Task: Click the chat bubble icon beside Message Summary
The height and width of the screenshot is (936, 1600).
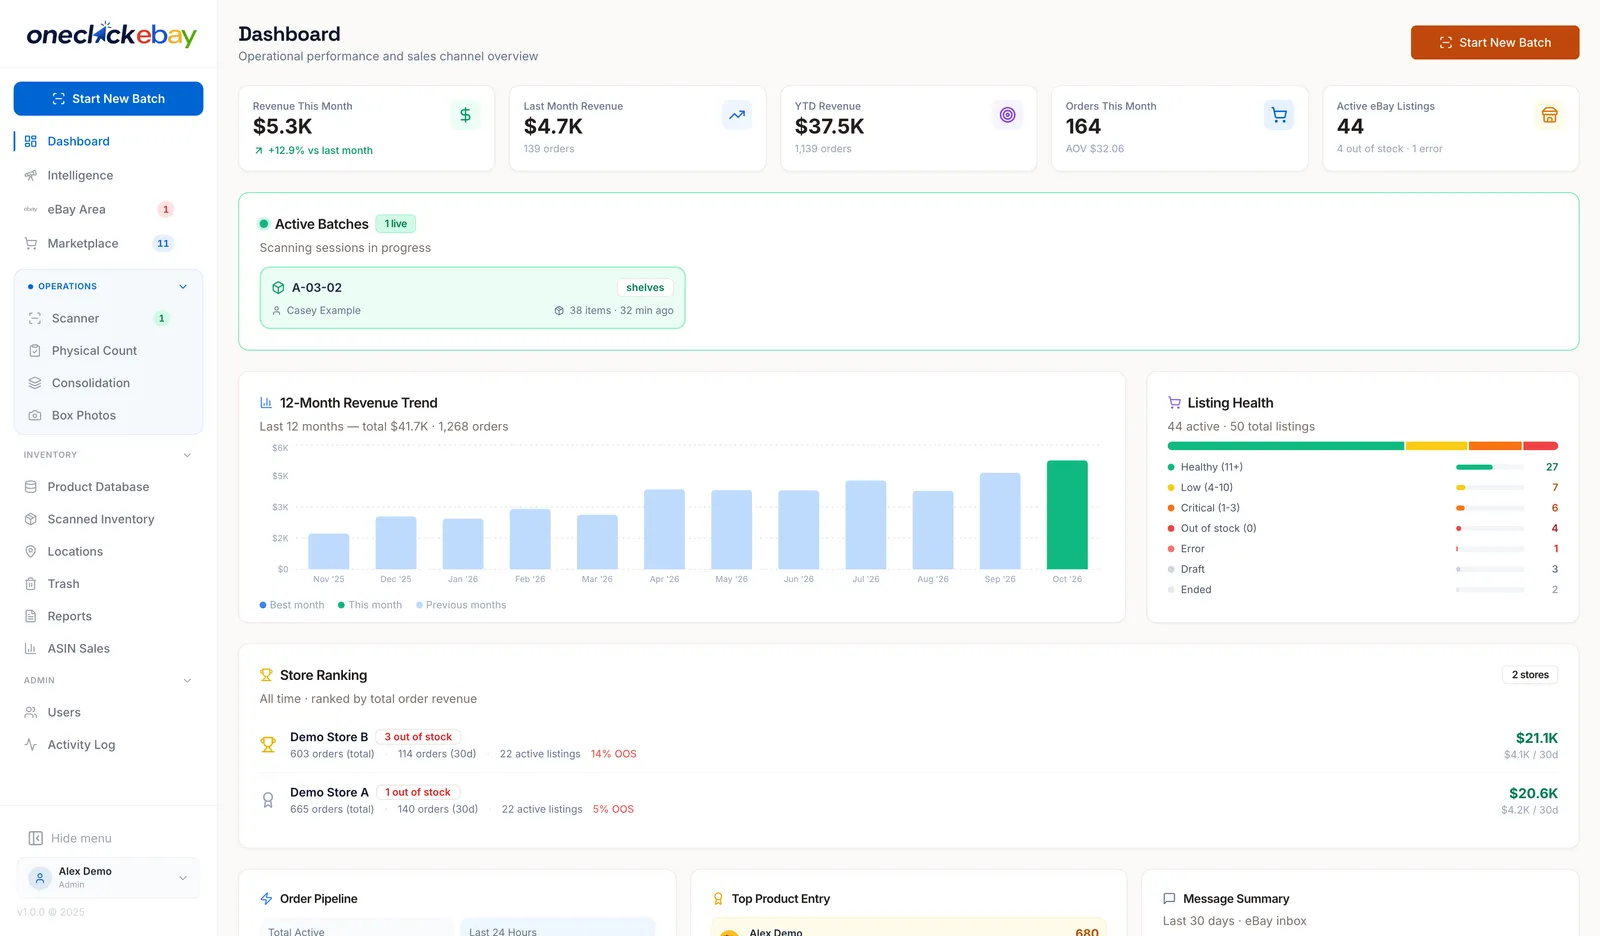Action: [x=1169, y=899]
